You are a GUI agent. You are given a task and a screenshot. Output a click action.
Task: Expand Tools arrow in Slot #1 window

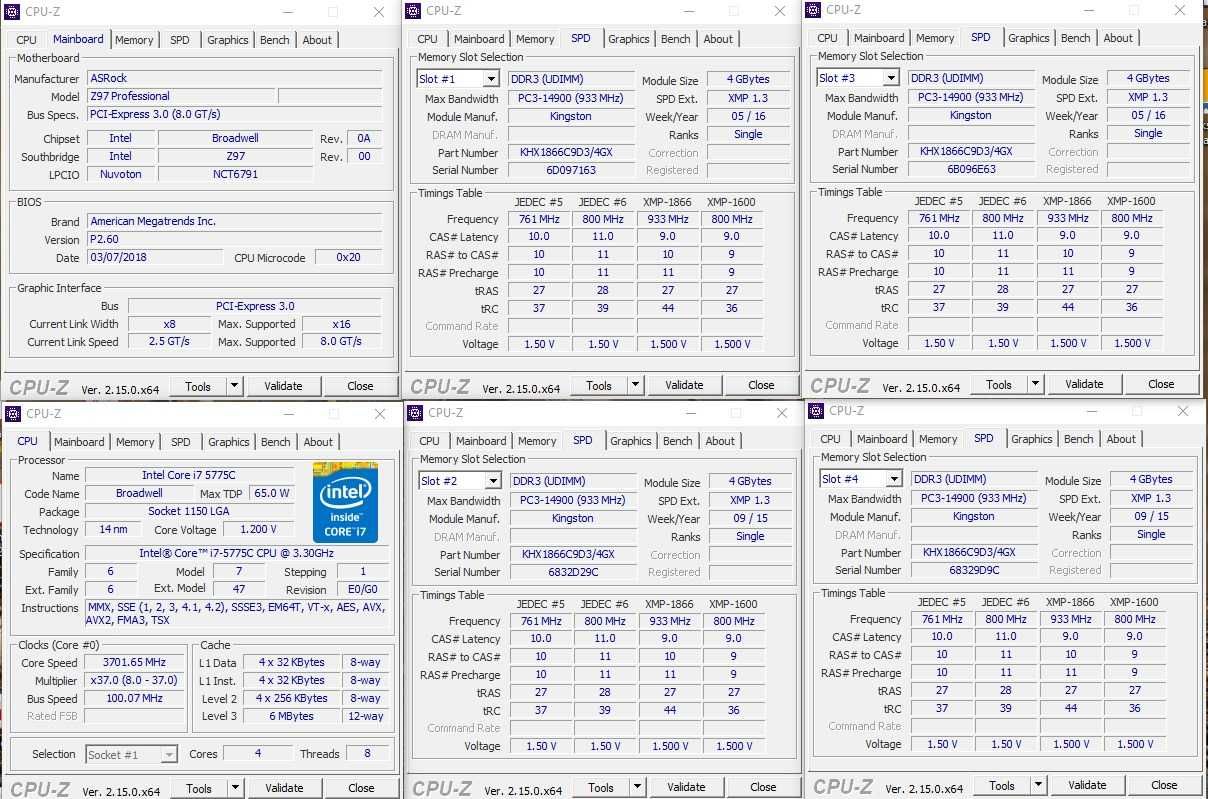pyautogui.click(x=635, y=385)
